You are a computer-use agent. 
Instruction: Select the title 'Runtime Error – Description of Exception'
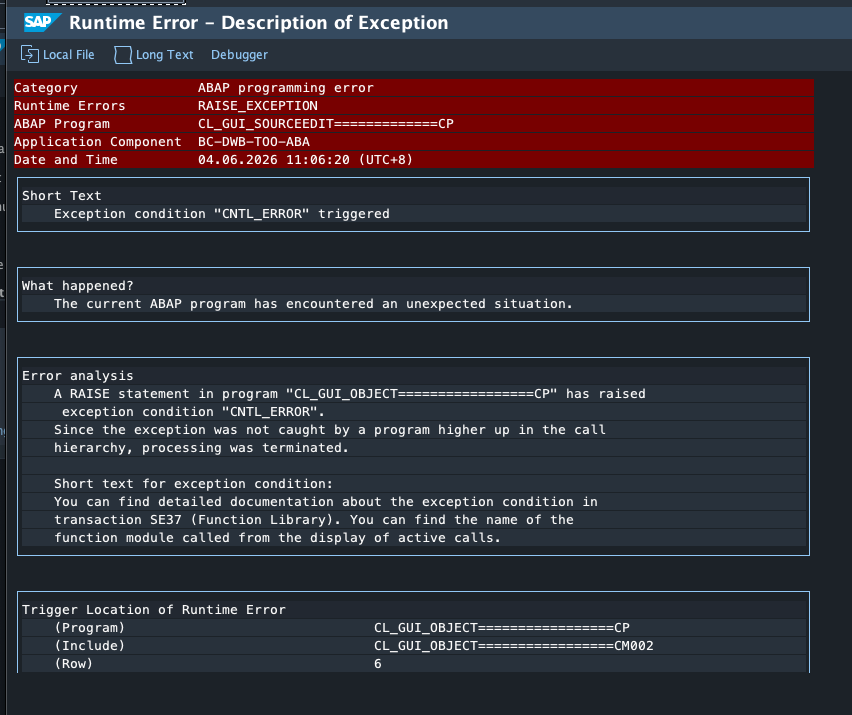coord(259,23)
